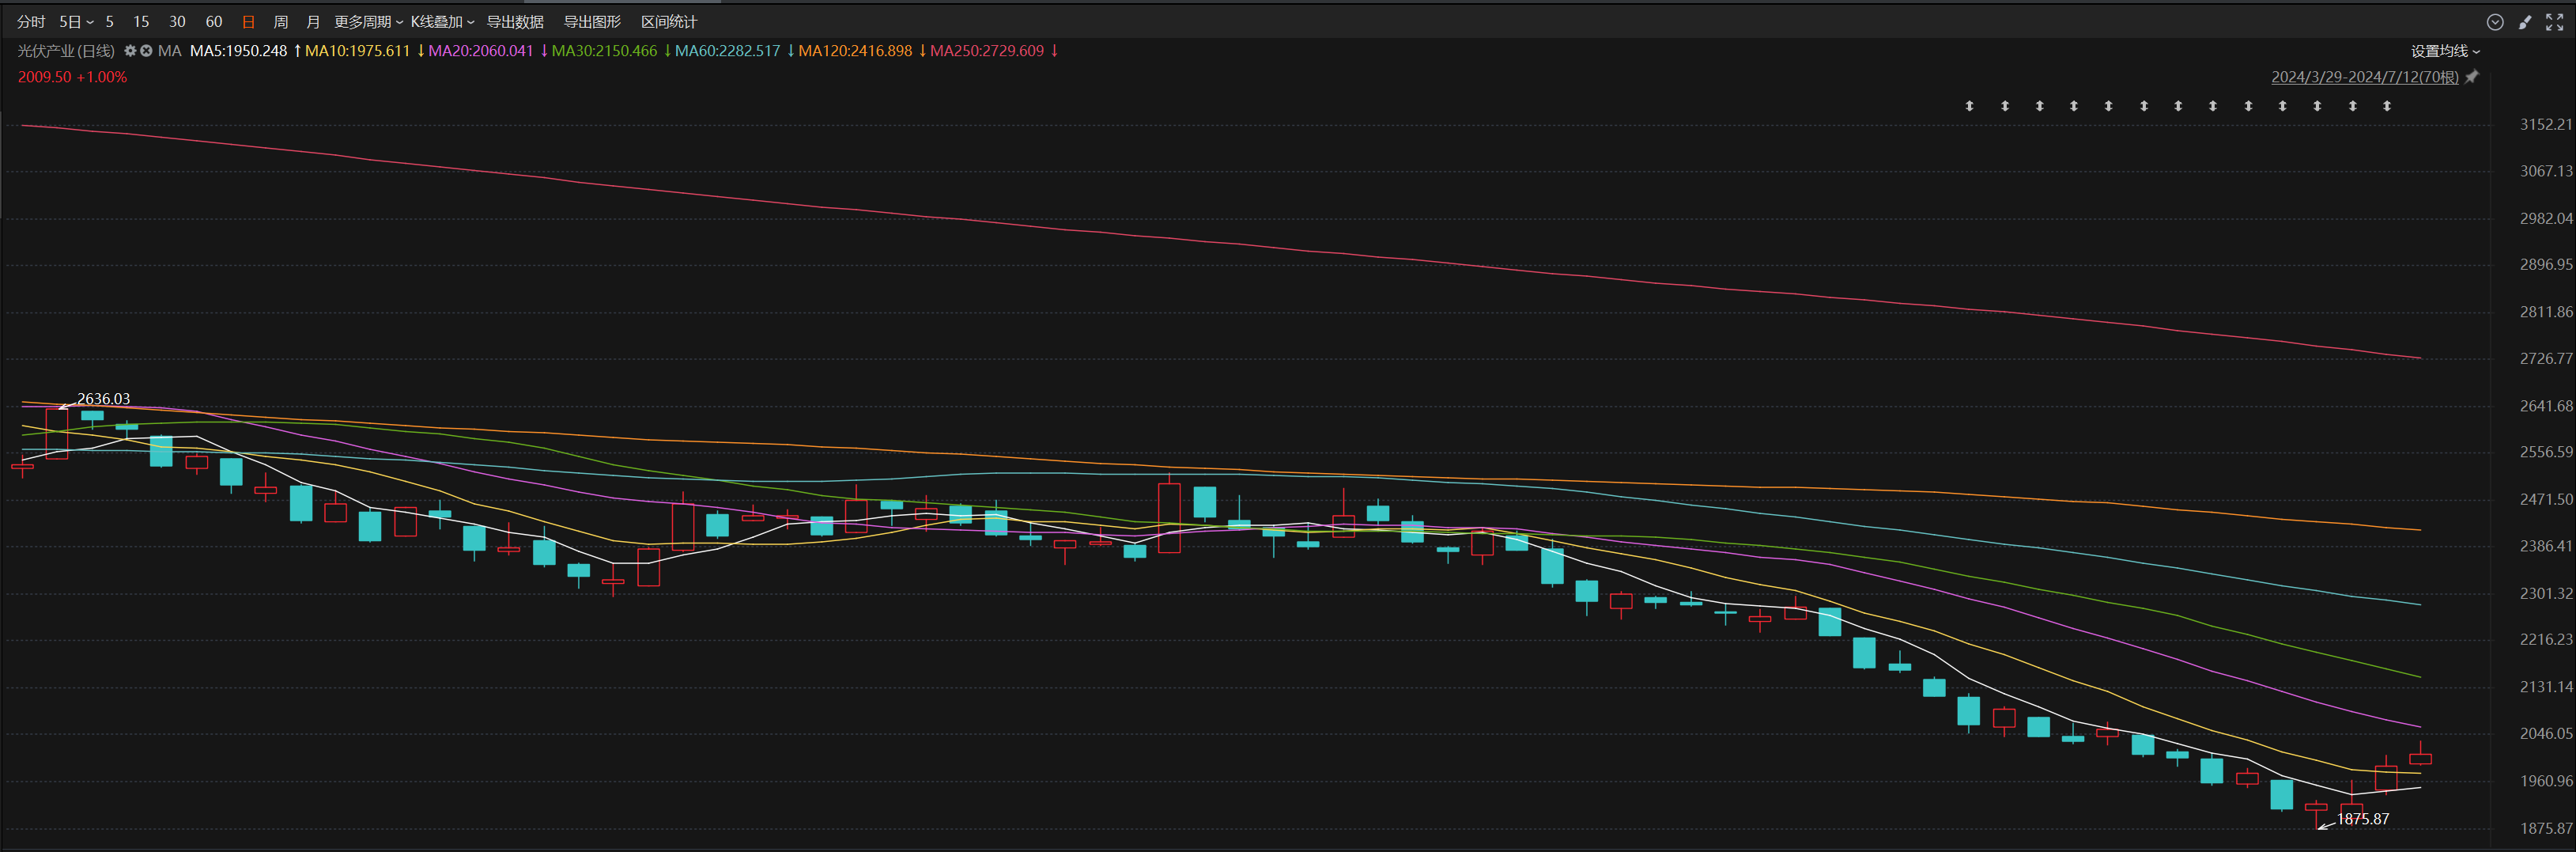The width and height of the screenshot is (2576, 852).
Task: Click the 2009.50 +1.00% price readout
Action: tap(72, 77)
